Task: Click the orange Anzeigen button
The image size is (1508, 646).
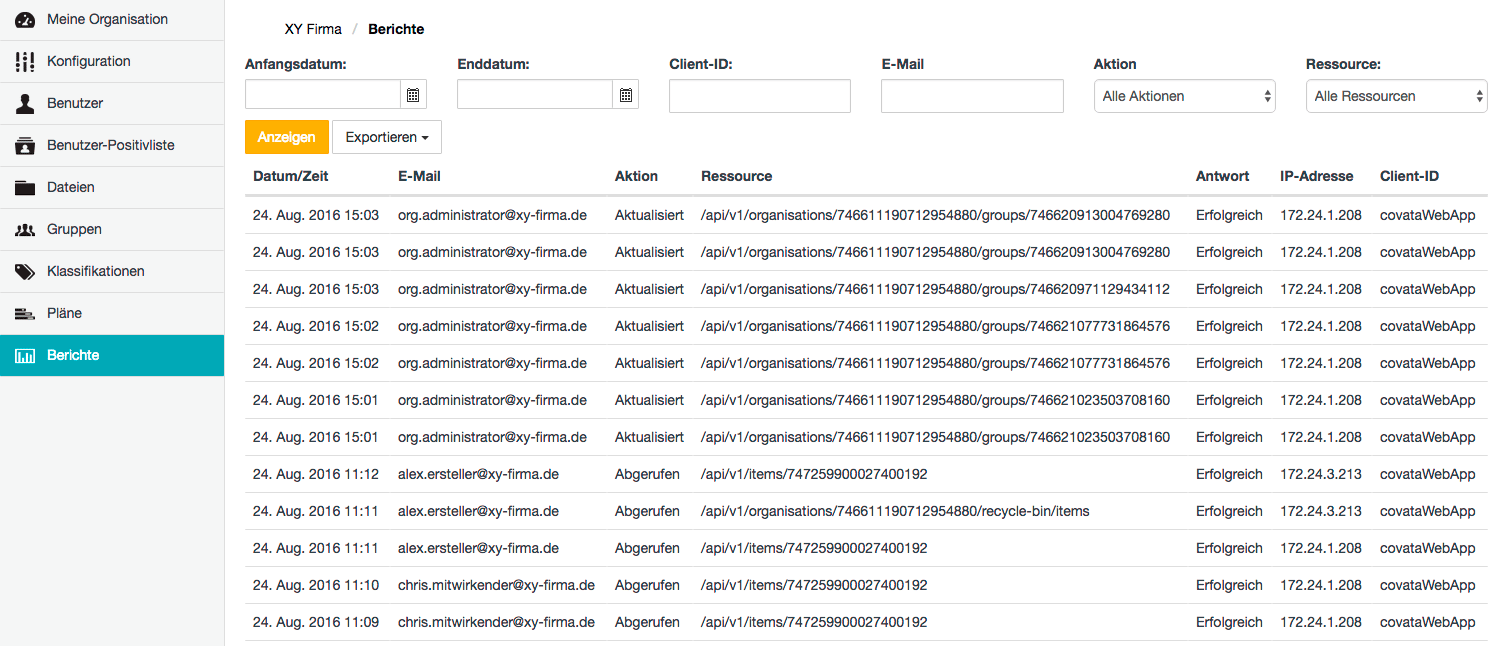Action: [287, 137]
